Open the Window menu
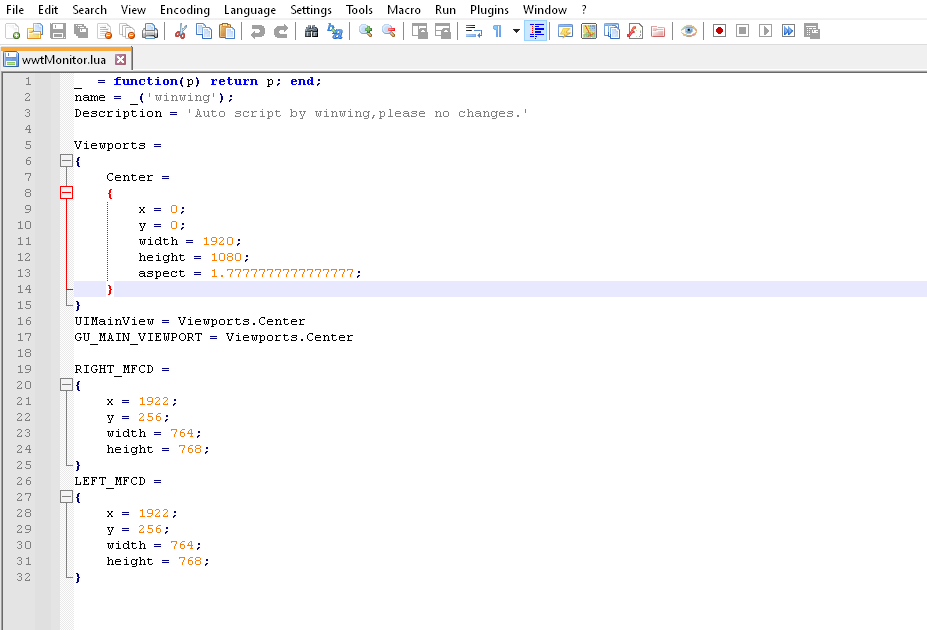 544,9
